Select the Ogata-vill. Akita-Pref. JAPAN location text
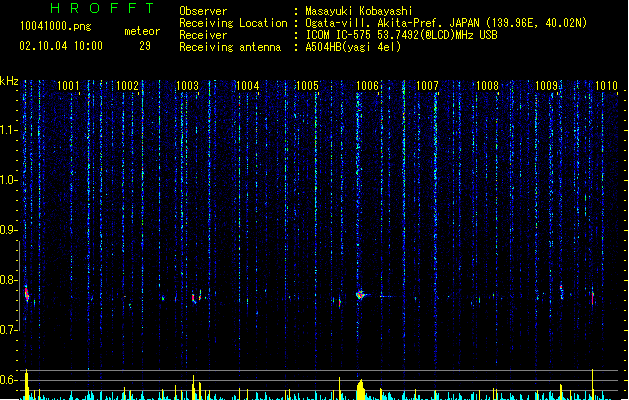 [x=446, y=23]
